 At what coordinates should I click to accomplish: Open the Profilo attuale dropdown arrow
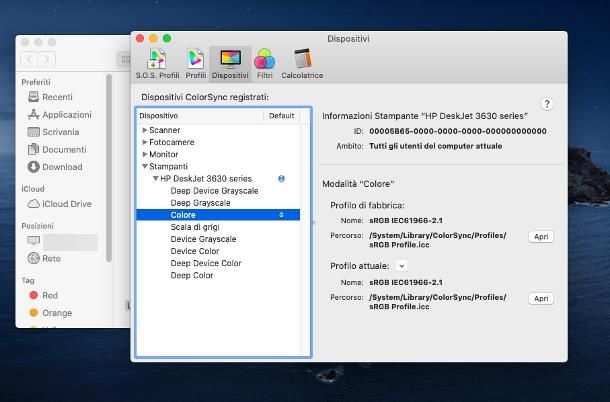pos(401,266)
